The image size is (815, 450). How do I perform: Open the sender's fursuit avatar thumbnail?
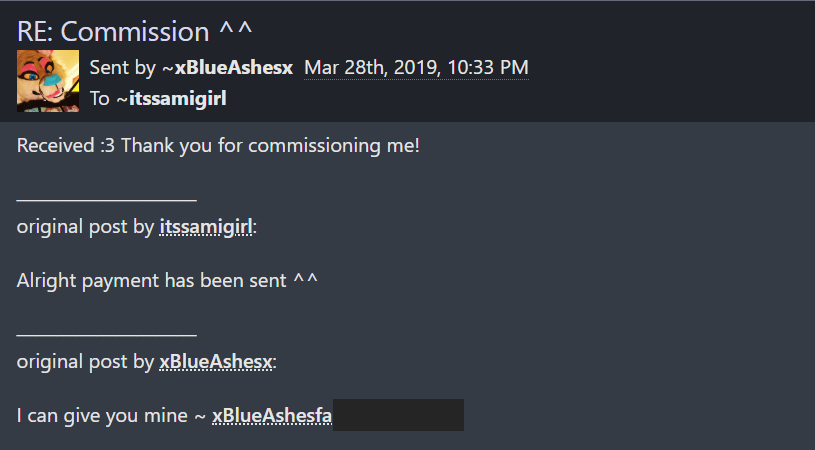click(x=48, y=81)
